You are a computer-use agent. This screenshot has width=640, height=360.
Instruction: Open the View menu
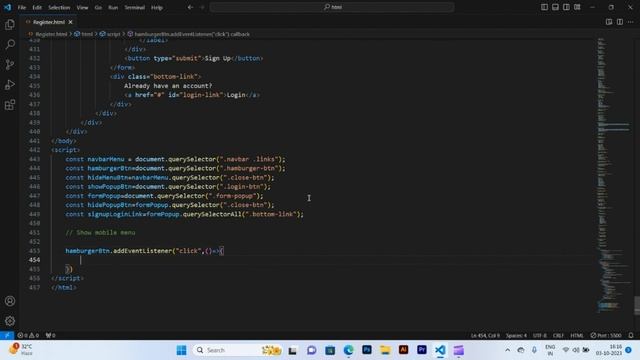[82, 7]
